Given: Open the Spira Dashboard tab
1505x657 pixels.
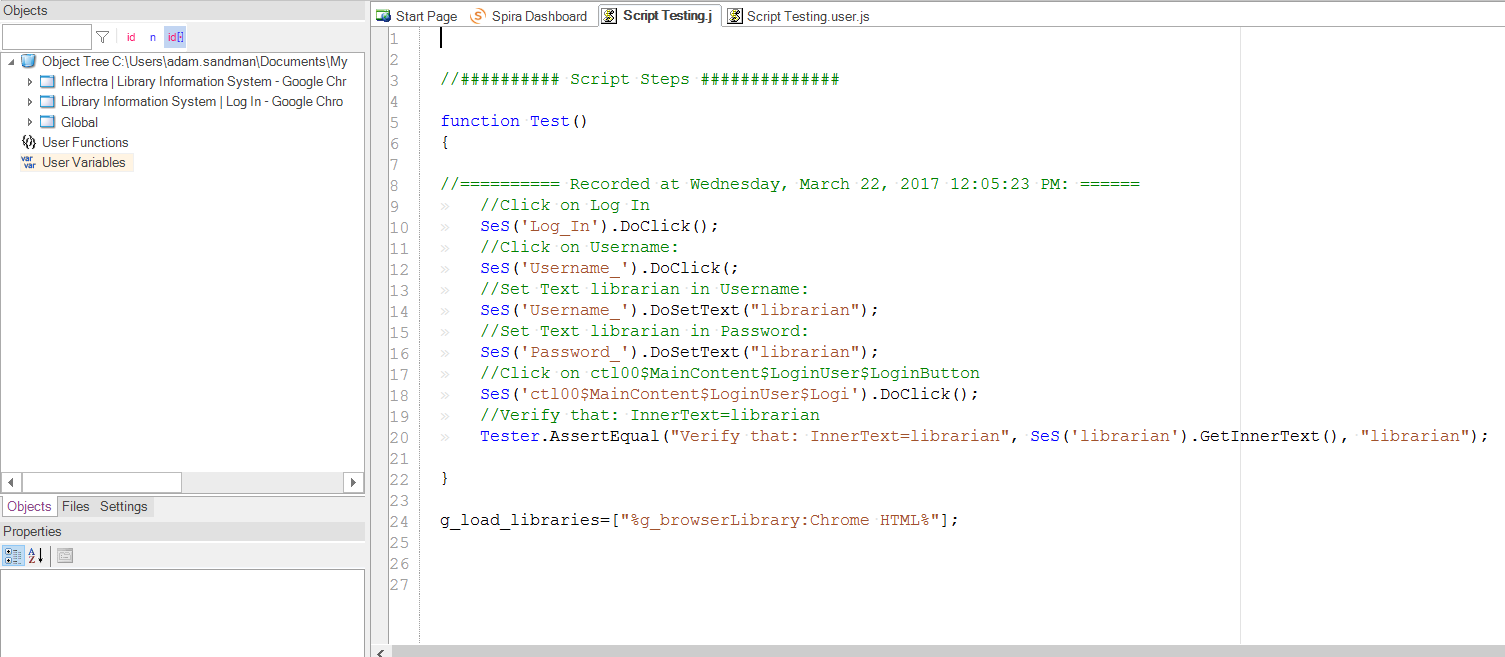Looking at the screenshot, I should pos(529,16).
